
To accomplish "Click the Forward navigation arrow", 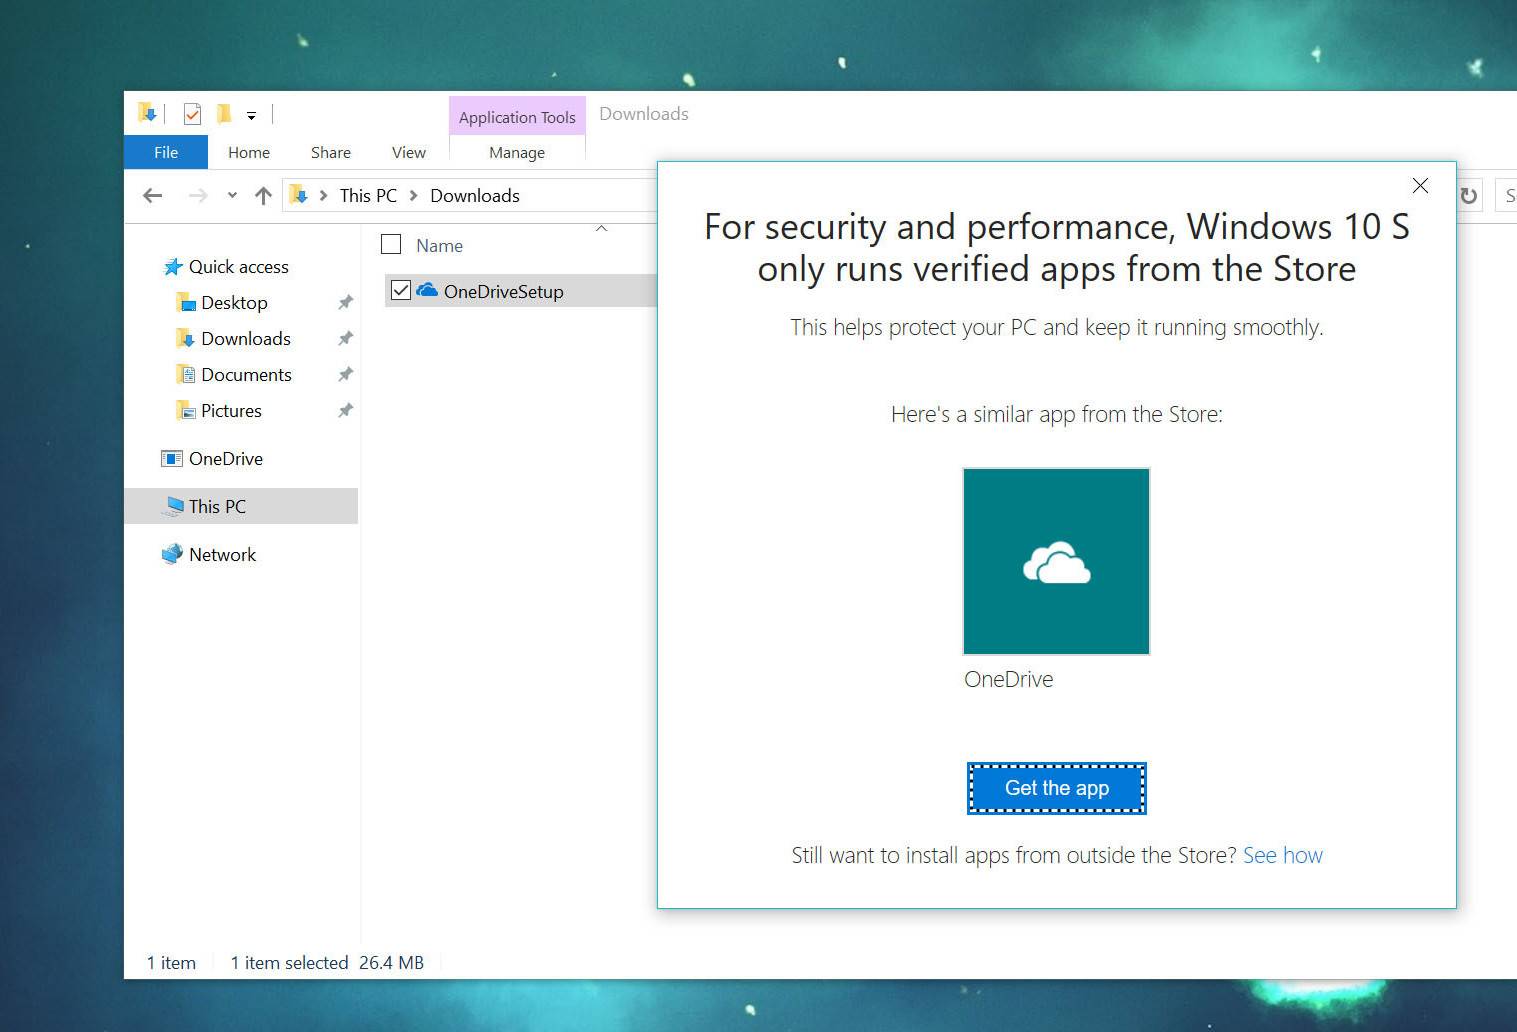I will 198,196.
